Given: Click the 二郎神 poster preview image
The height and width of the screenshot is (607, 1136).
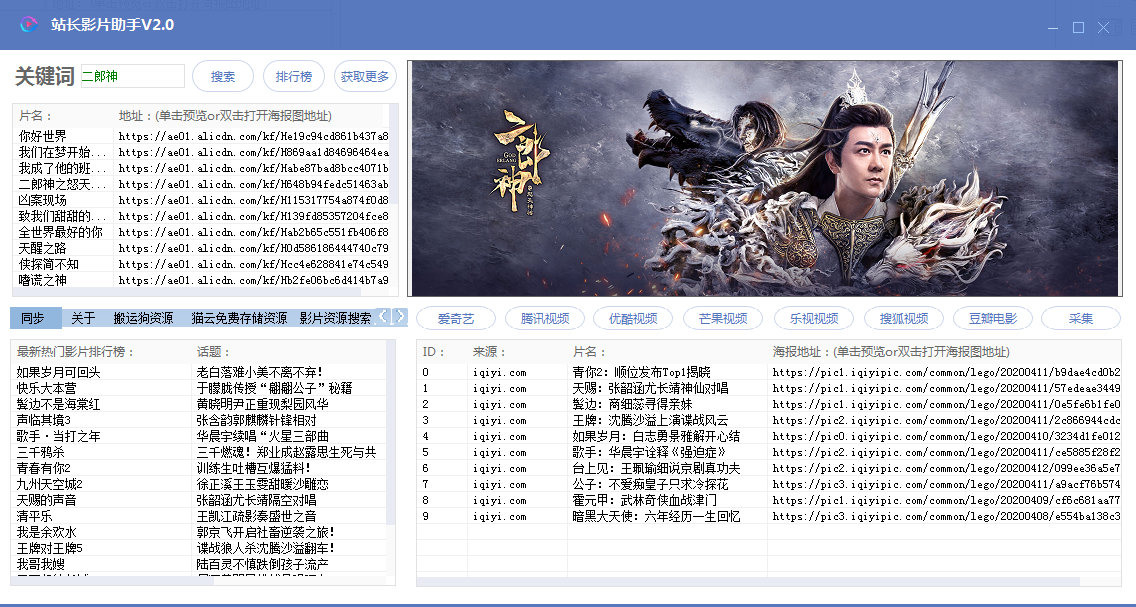Looking at the screenshot, I should coord(764,178).
